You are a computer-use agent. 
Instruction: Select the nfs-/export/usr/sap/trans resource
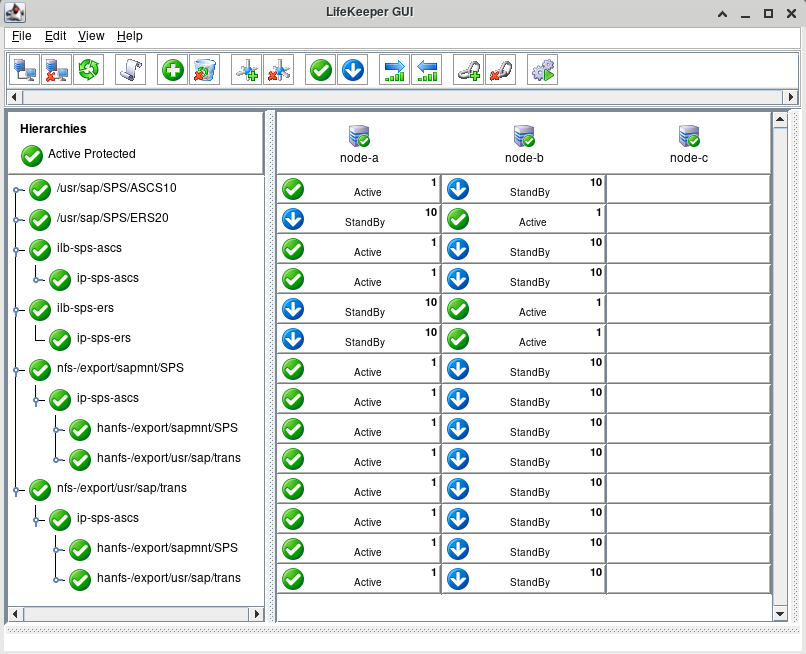[x=122, y=488]
